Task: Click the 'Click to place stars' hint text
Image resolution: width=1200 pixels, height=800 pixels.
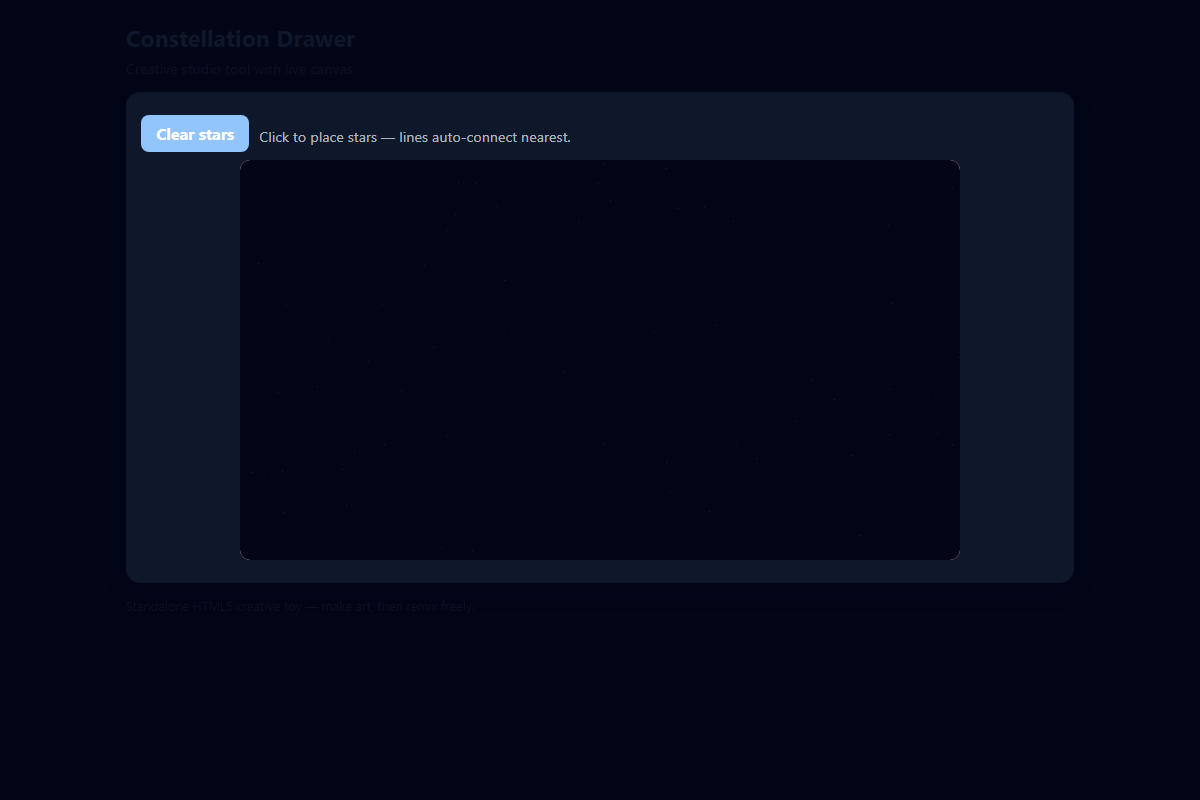Action: [x=318, y=137]
